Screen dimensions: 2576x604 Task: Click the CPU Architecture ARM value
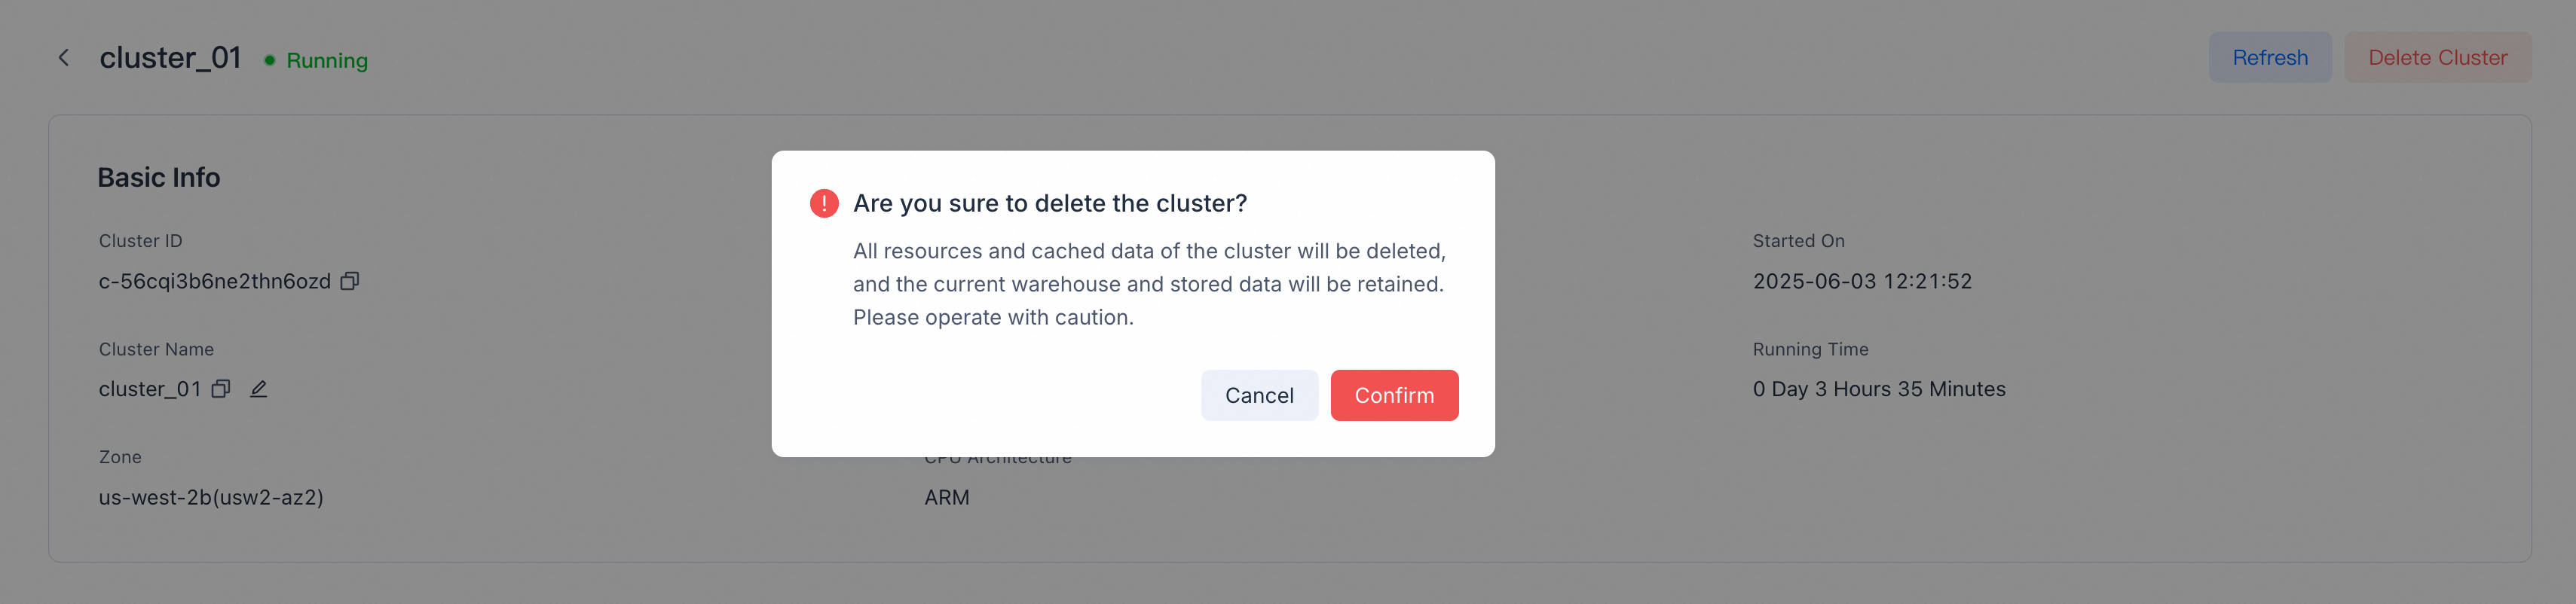[946, 497]
